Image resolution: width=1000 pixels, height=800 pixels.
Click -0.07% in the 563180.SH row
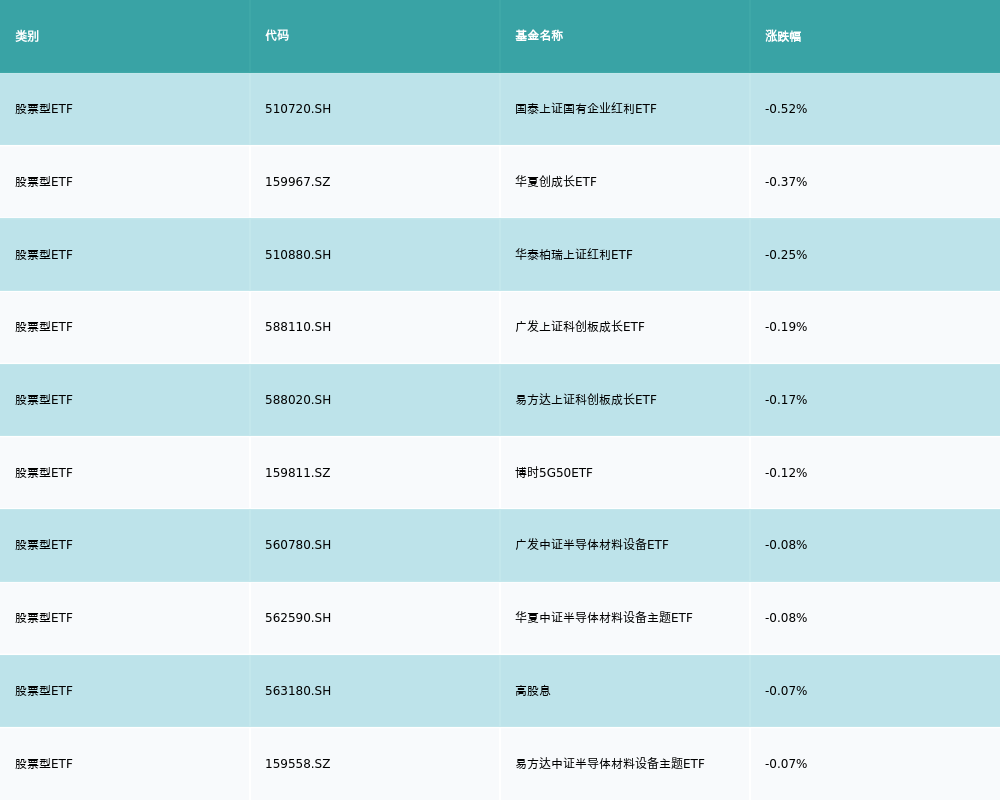click(x=786, y=691)
